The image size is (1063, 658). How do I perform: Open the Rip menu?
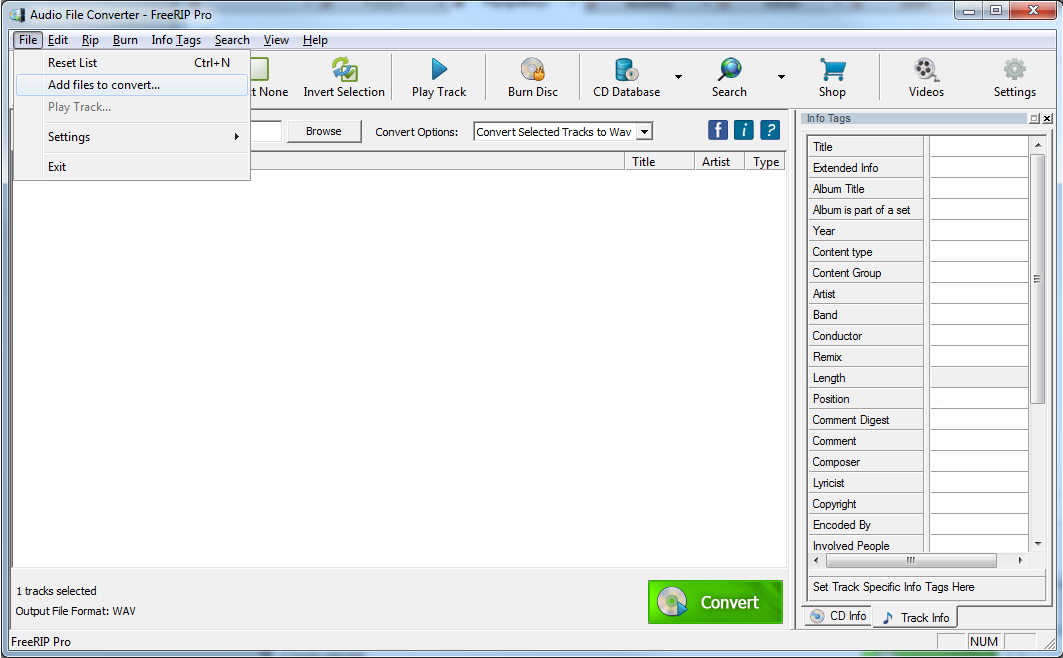[x=90, y=40]
